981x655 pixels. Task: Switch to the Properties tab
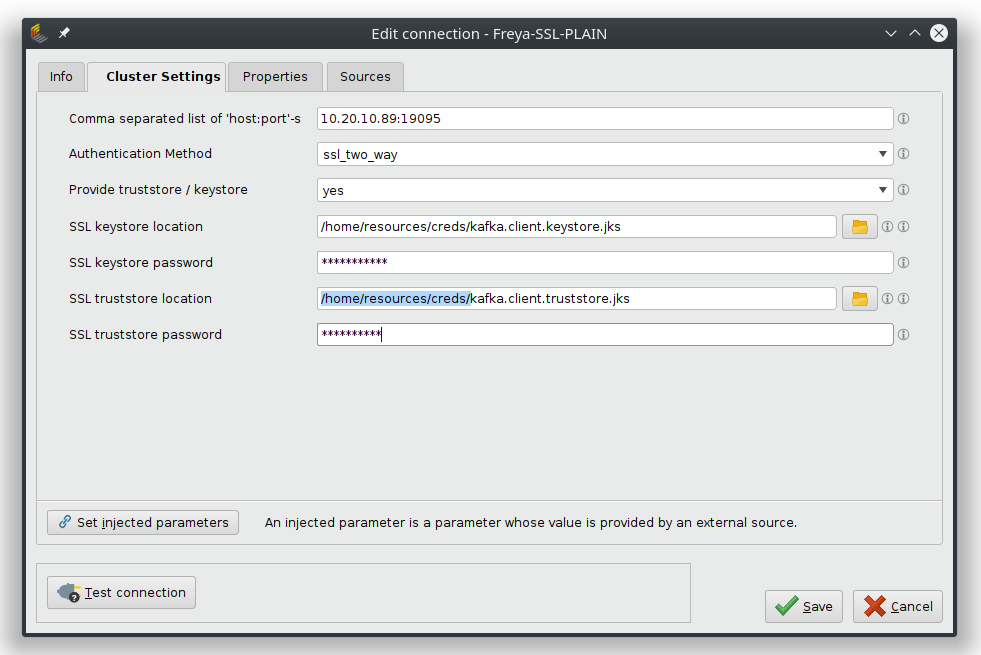tap(275, 76)
